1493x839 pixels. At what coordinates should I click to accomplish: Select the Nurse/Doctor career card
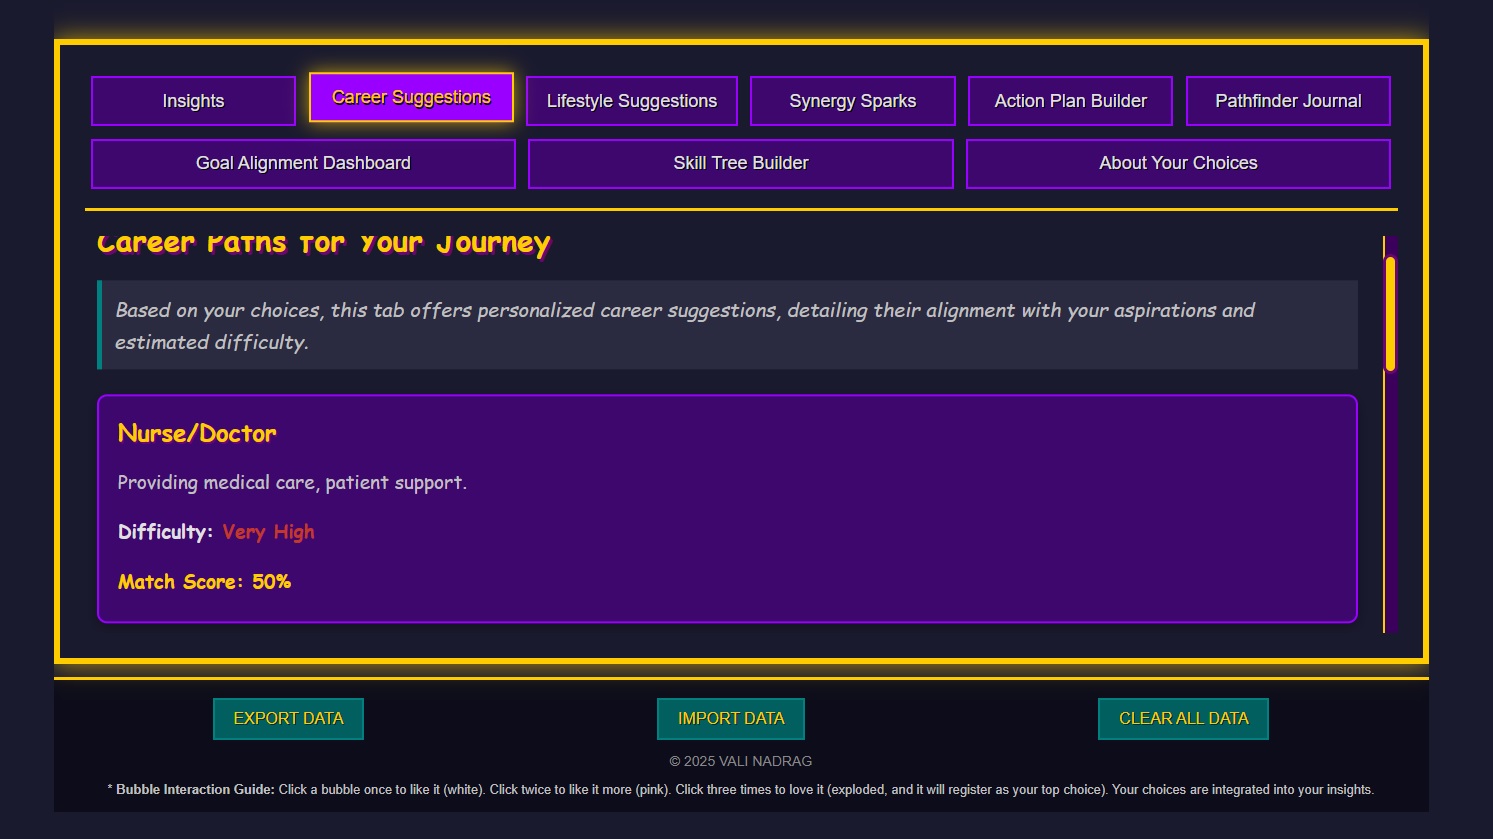pos(727,508)
